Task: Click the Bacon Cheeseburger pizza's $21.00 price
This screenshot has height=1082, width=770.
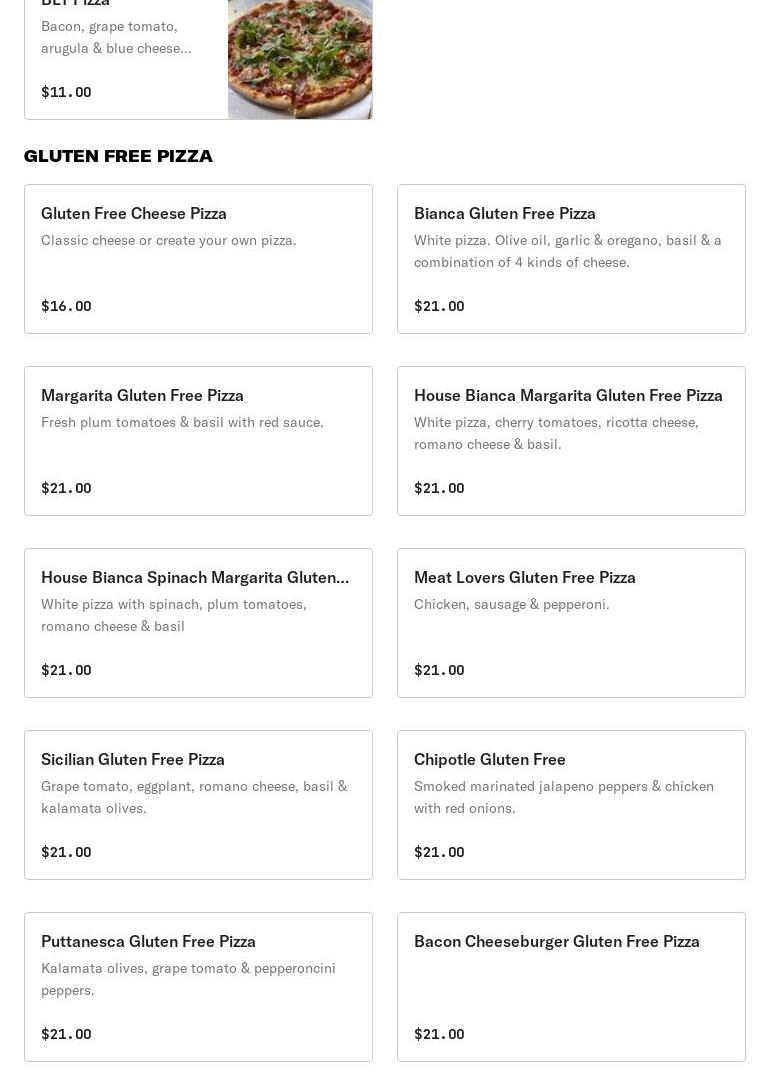Action: pos(439,1034)
